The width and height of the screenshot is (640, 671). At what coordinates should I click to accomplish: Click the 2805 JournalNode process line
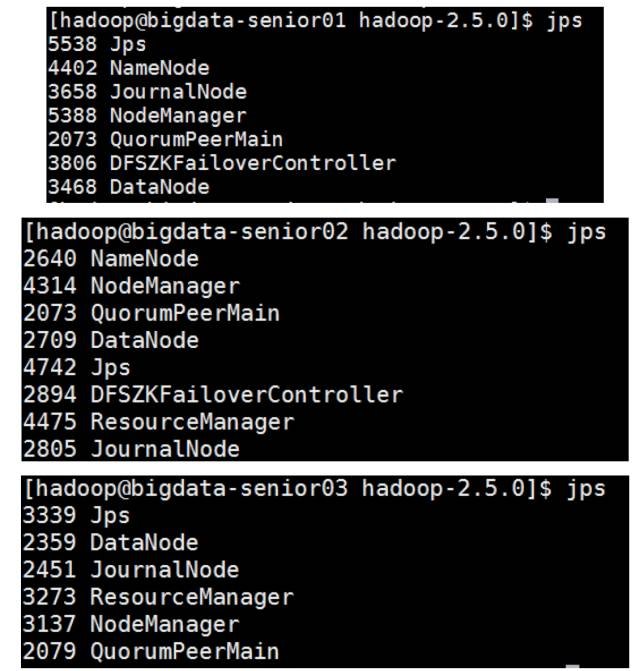131,448
